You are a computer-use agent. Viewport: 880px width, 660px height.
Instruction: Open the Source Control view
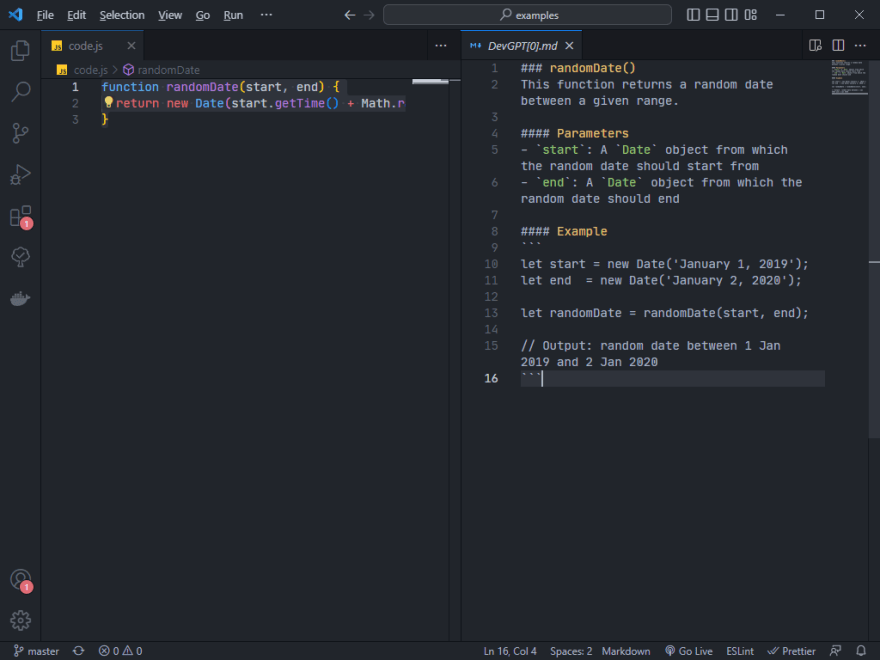(20, 133)
